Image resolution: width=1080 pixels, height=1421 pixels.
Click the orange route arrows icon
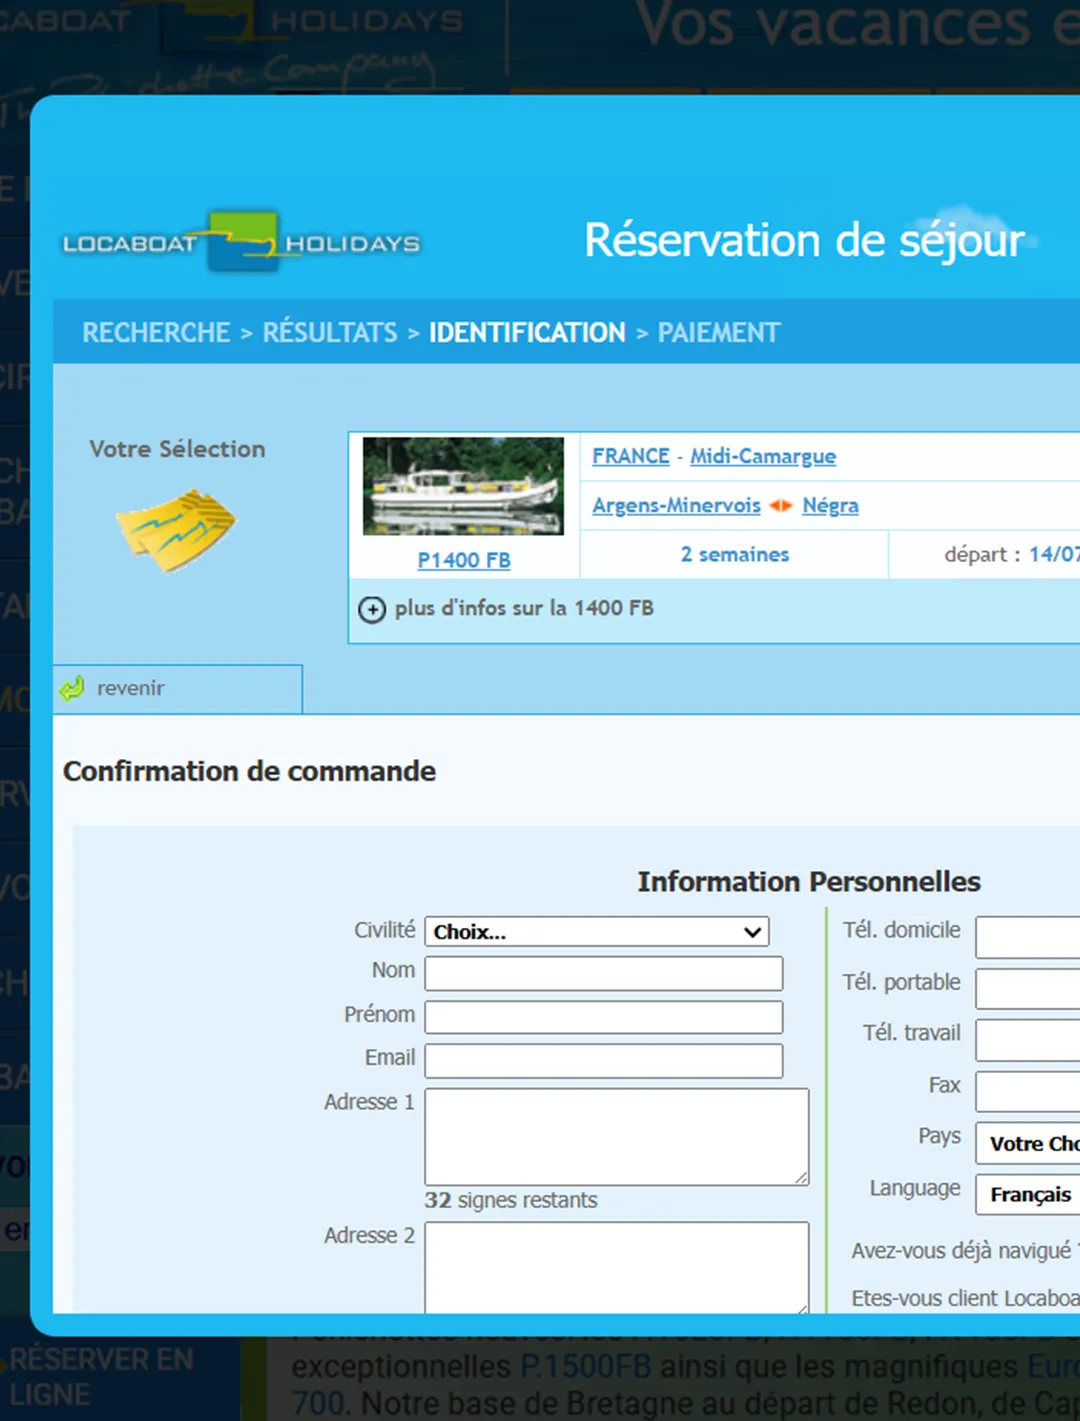coord(781,506)
